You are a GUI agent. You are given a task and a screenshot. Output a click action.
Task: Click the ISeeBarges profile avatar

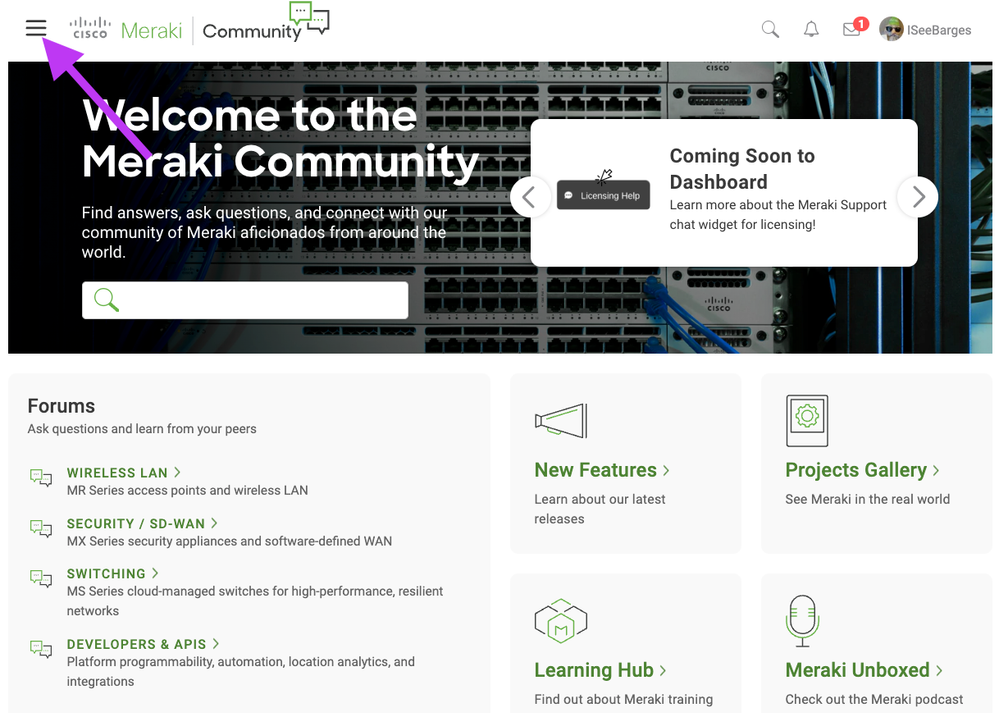pyautogui.click(x=891, y=30)
